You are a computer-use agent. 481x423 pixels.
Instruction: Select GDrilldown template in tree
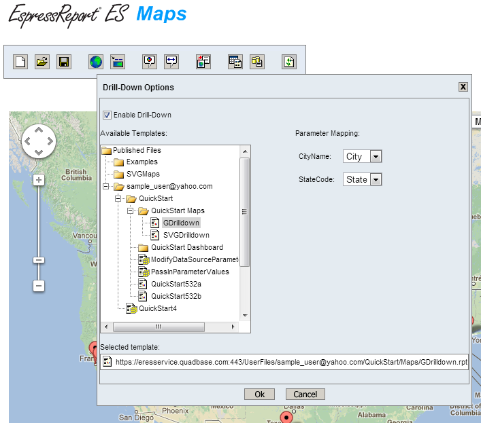point(181,223)
